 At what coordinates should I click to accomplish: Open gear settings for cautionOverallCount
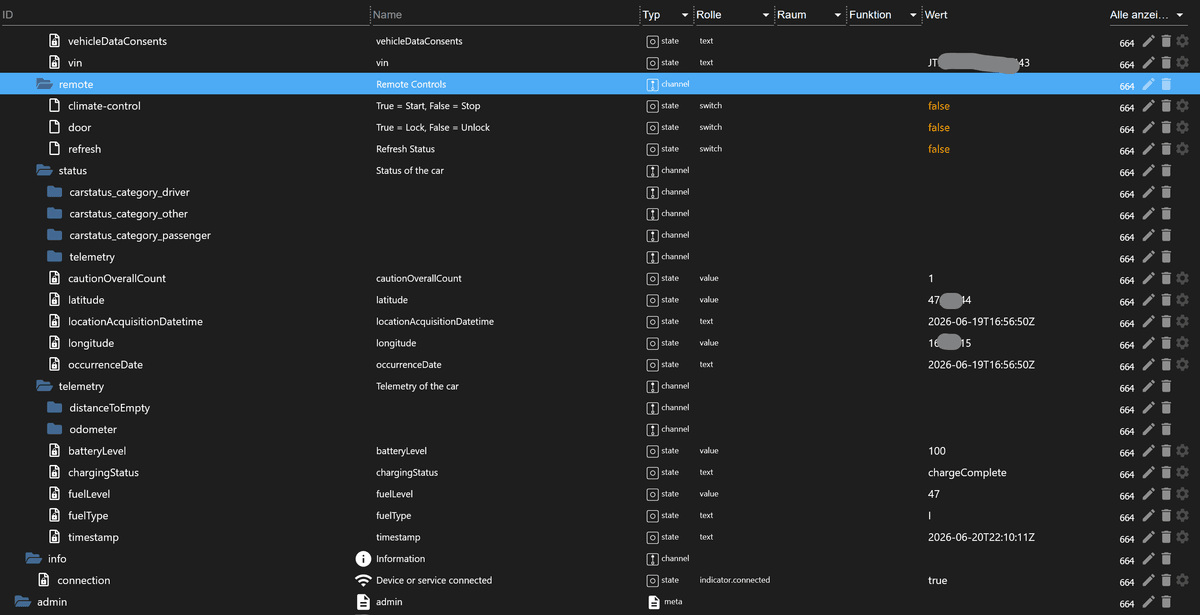(x=1182, y=278)
